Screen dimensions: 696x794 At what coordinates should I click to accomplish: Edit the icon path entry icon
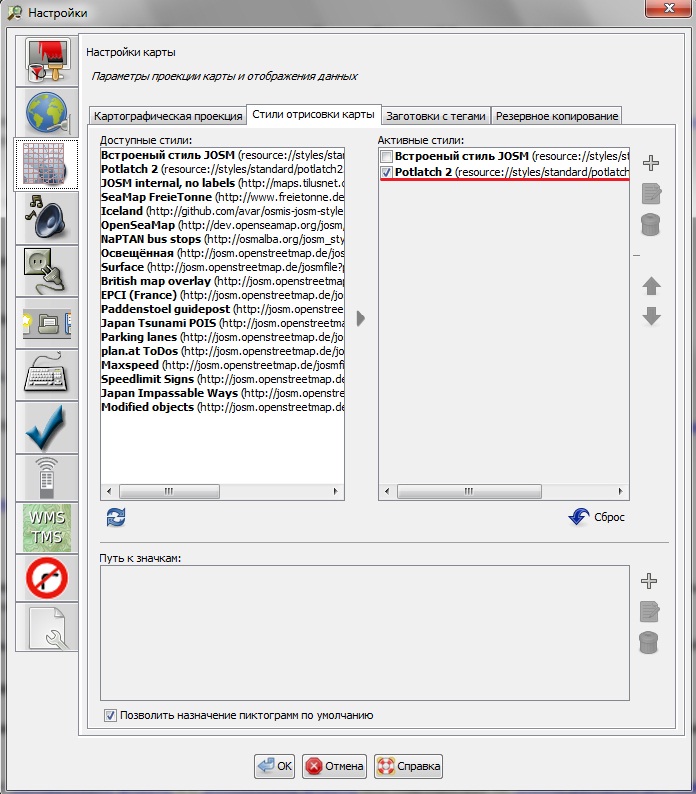click(x=649, y=611)
